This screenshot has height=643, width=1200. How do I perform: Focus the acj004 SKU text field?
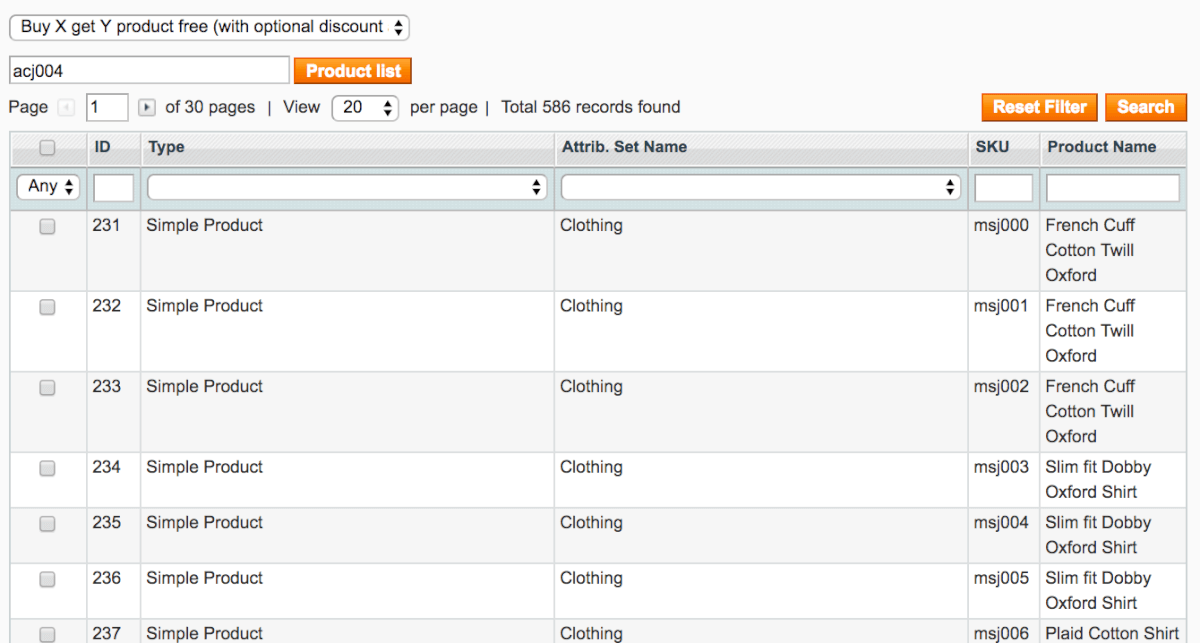[149, 71]
